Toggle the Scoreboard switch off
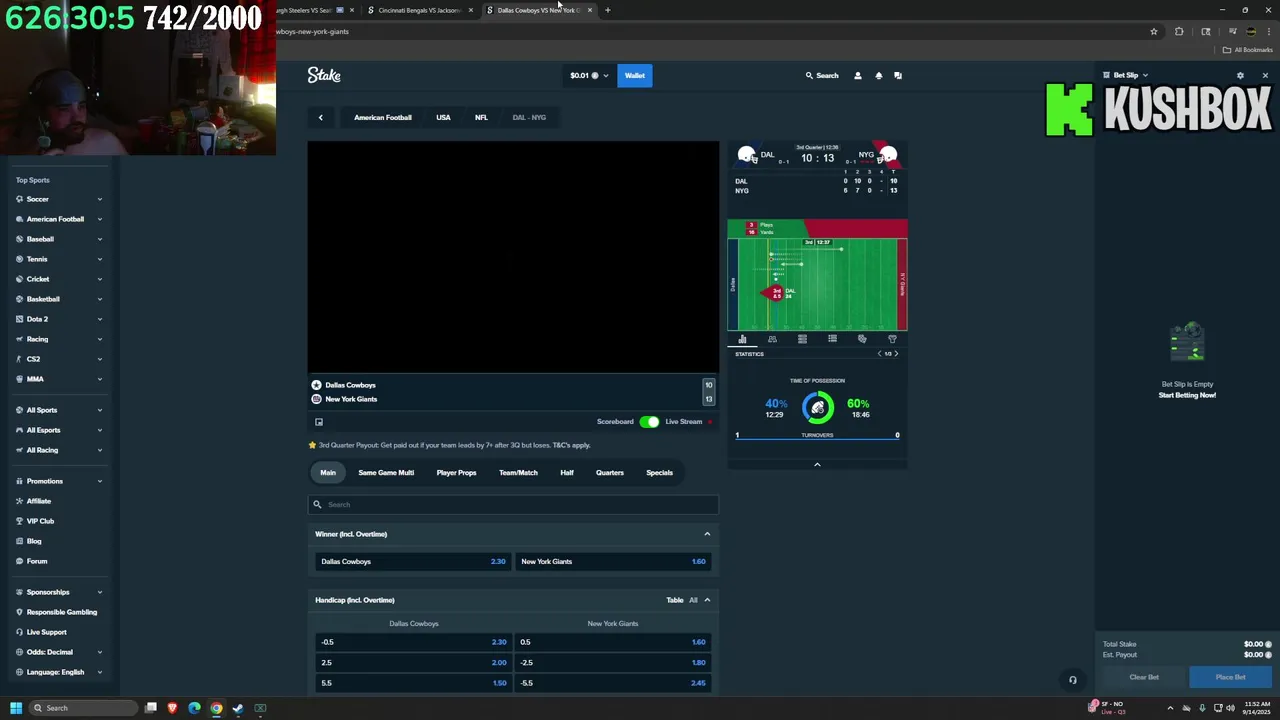The height and width of the screenshot is (720, 1280). [x=649, y=422]
